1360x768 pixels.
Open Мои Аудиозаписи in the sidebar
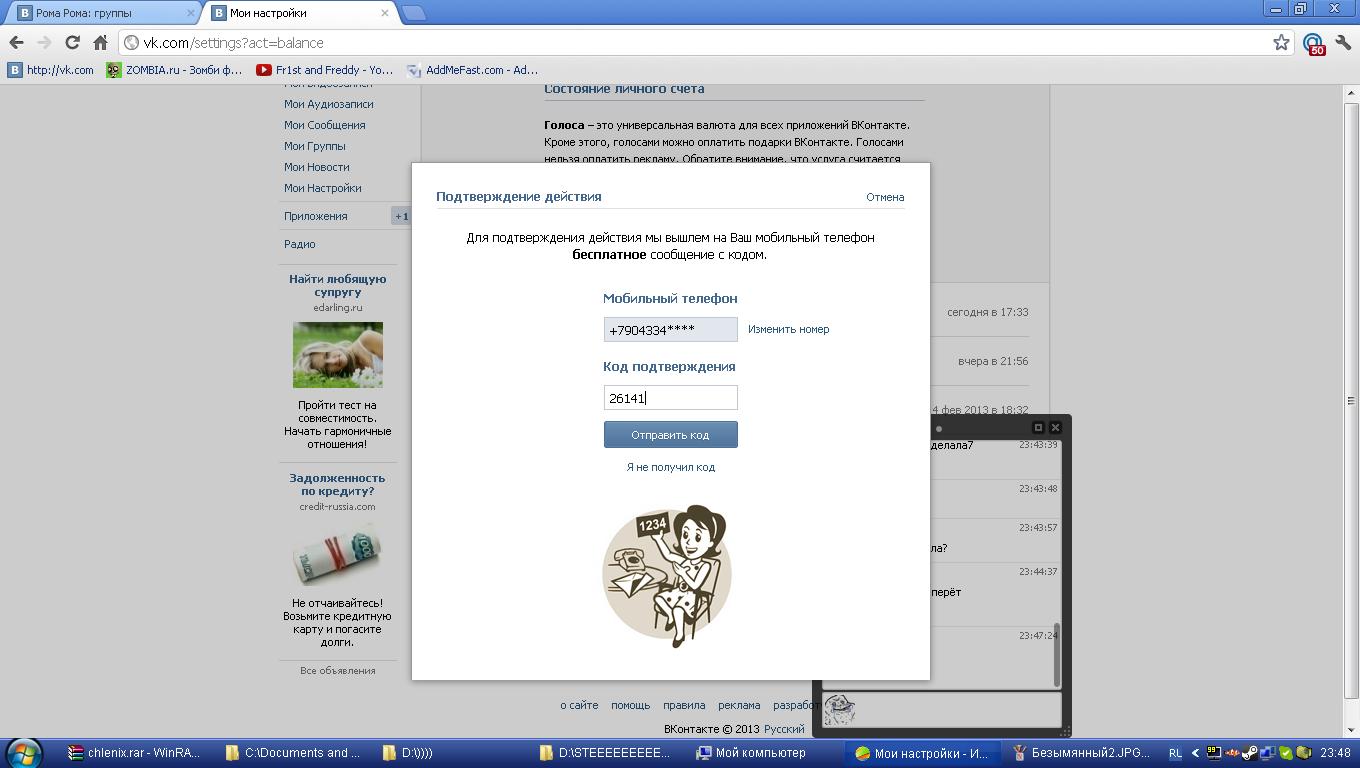(x=328, y=104)
